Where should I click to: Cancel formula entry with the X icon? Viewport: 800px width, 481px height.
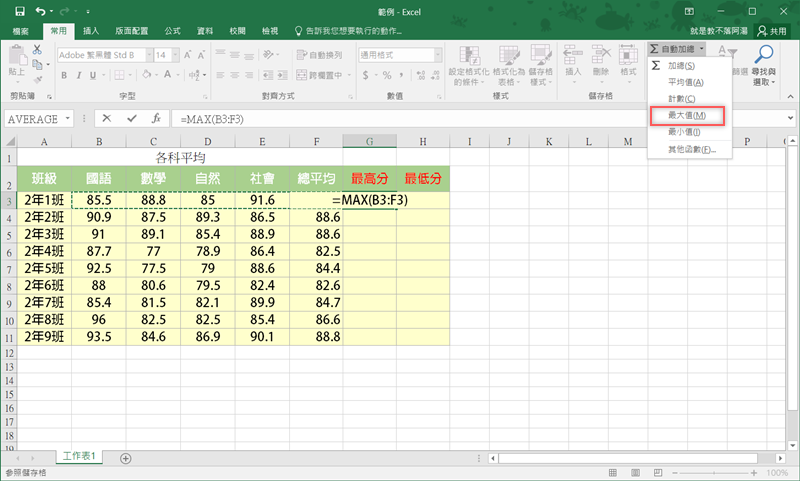pos(108,118)
